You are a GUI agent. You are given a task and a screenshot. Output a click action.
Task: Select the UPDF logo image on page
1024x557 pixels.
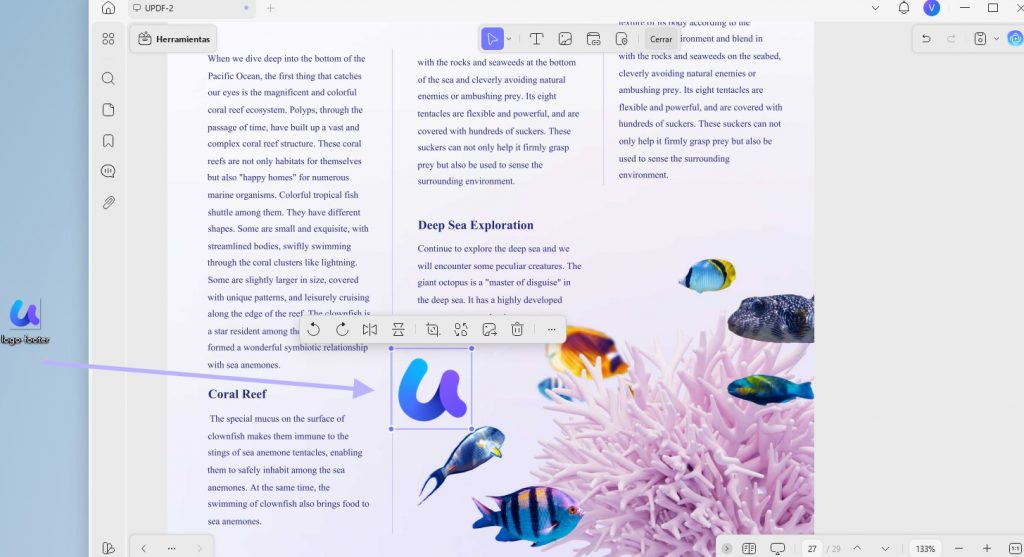click(432, 389)
